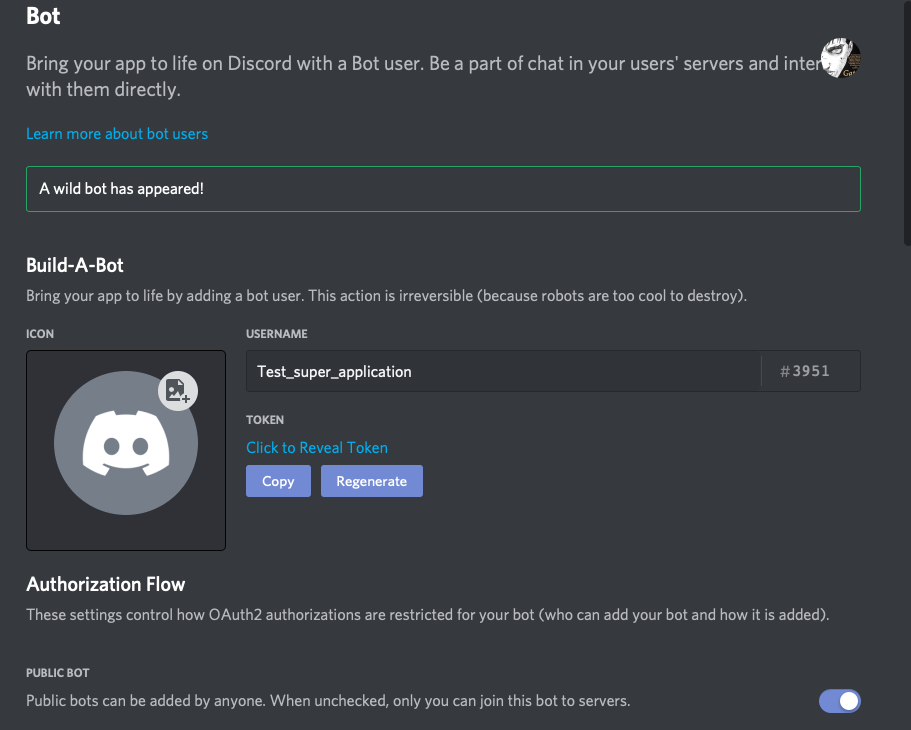Click the Public bots description text
Image resolution: width=911 pixels, height=730 pixels.
(x=328, y=701)
